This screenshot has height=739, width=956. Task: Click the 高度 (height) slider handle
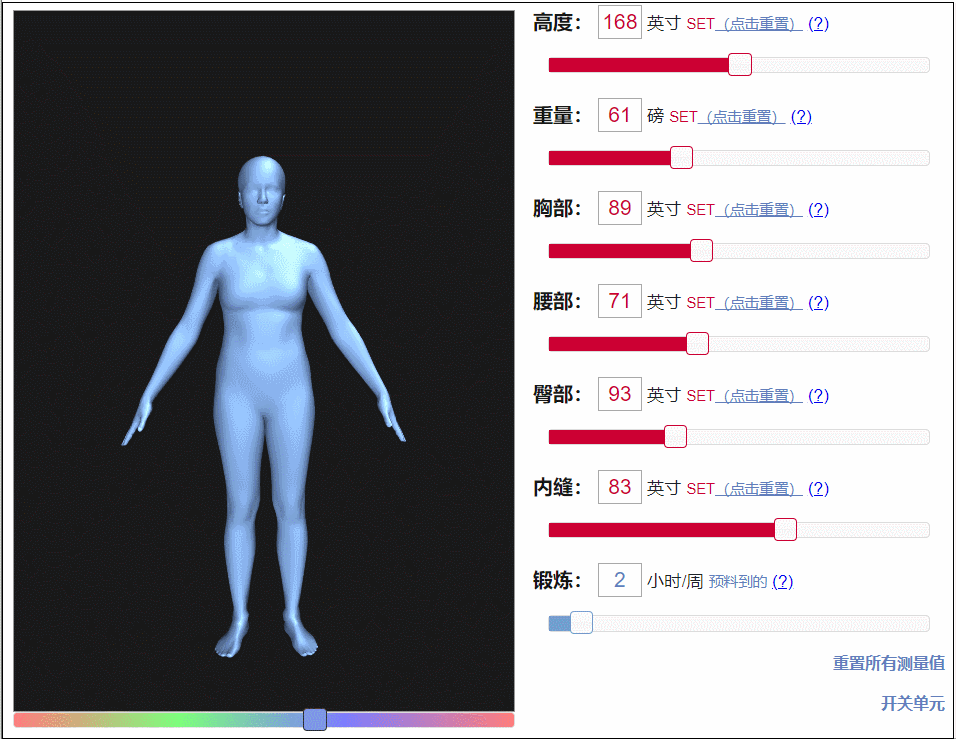(739, 64)
